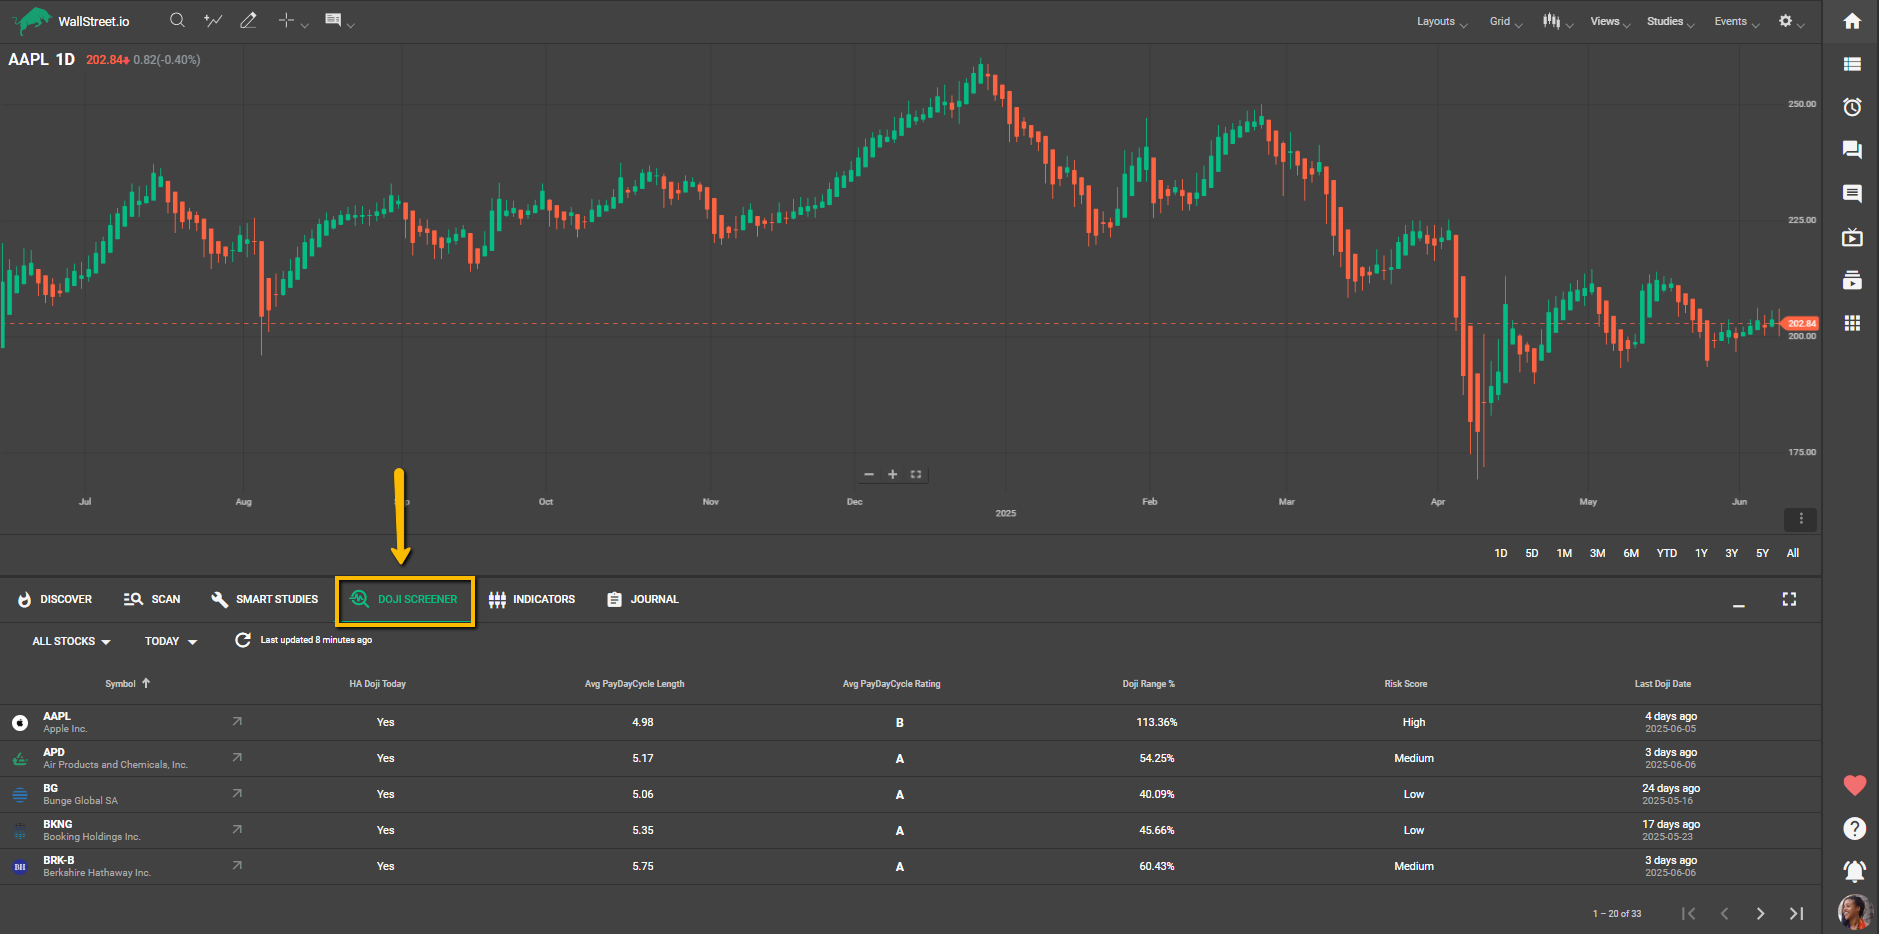This screenshot has width=1879, height=934.
Task: Open the apps grid icon
Action: click(1852, 323)
